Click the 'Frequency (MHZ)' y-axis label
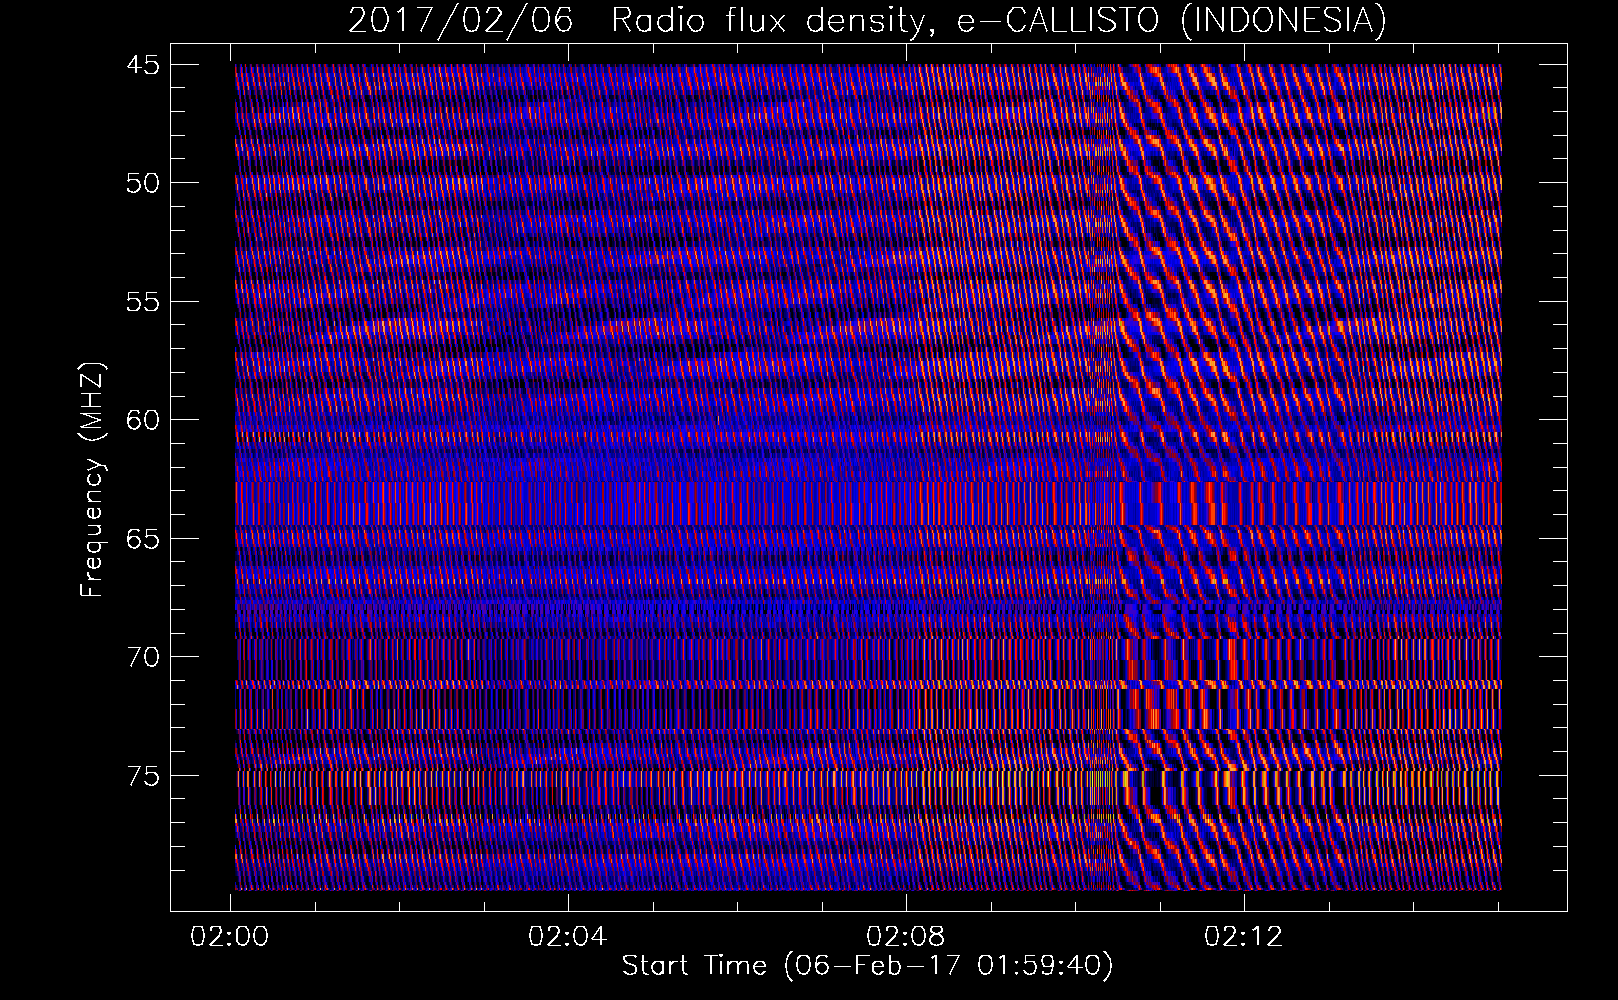The height and width of the screenshot is (1000, 1618). [92, 480]
